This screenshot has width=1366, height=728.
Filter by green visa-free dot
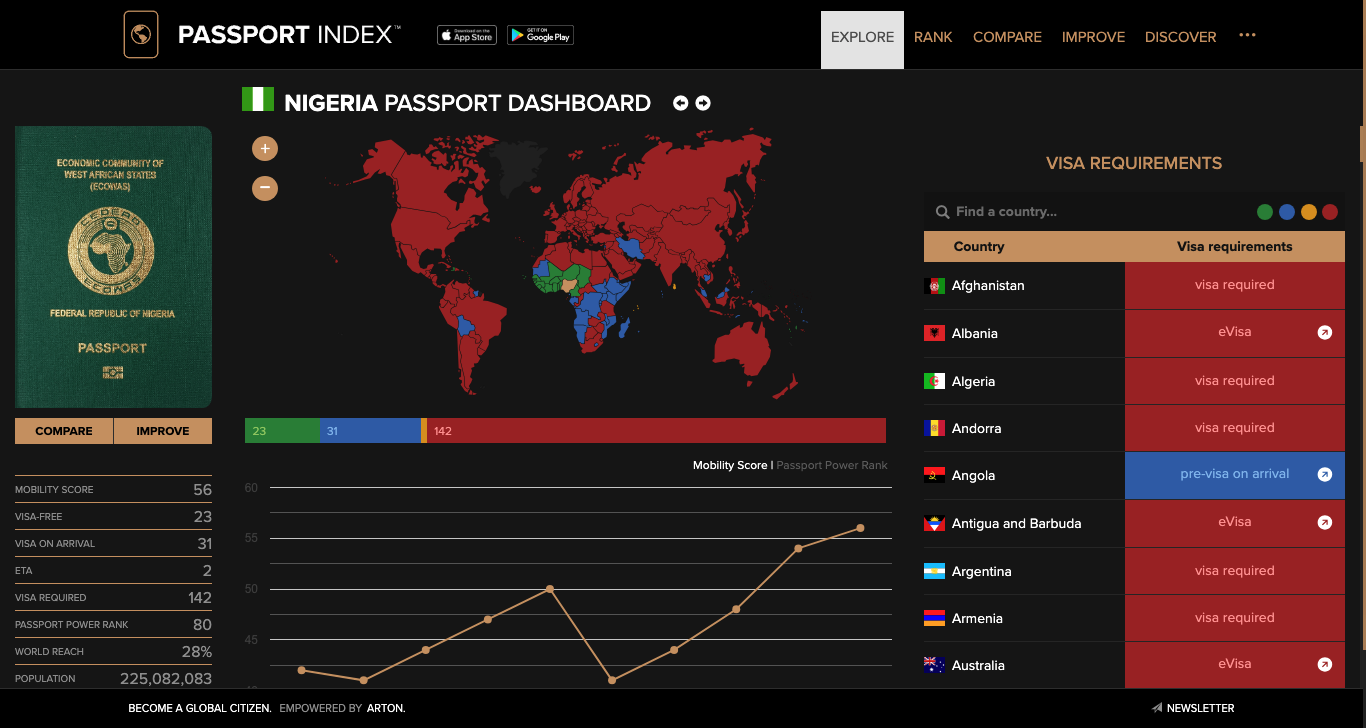(x=1265, y=212)
